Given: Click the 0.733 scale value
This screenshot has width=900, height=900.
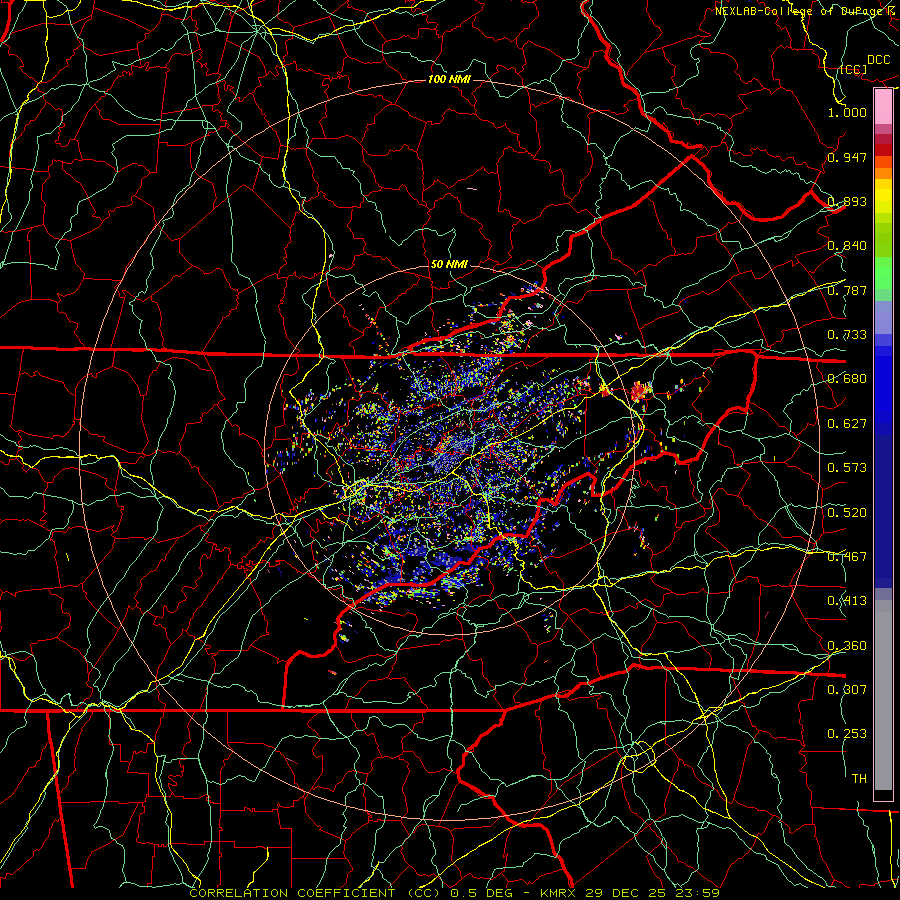Looking at the screenshot, I should pos(847,335).
